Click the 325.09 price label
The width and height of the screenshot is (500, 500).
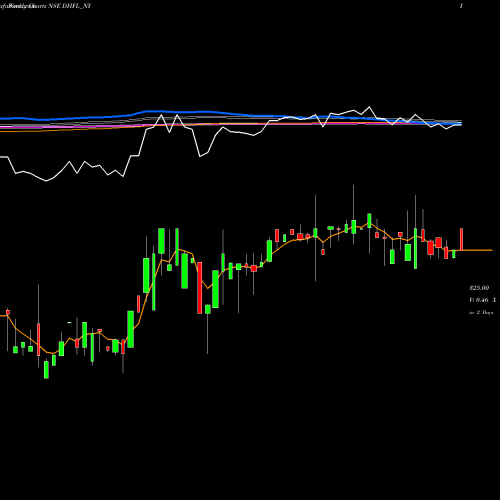pos(479,288)
